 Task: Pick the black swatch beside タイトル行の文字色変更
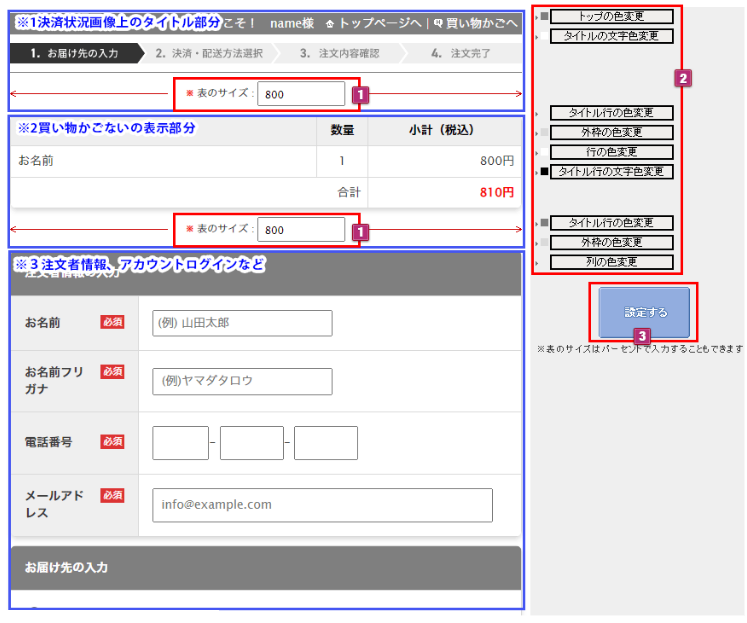544,172
